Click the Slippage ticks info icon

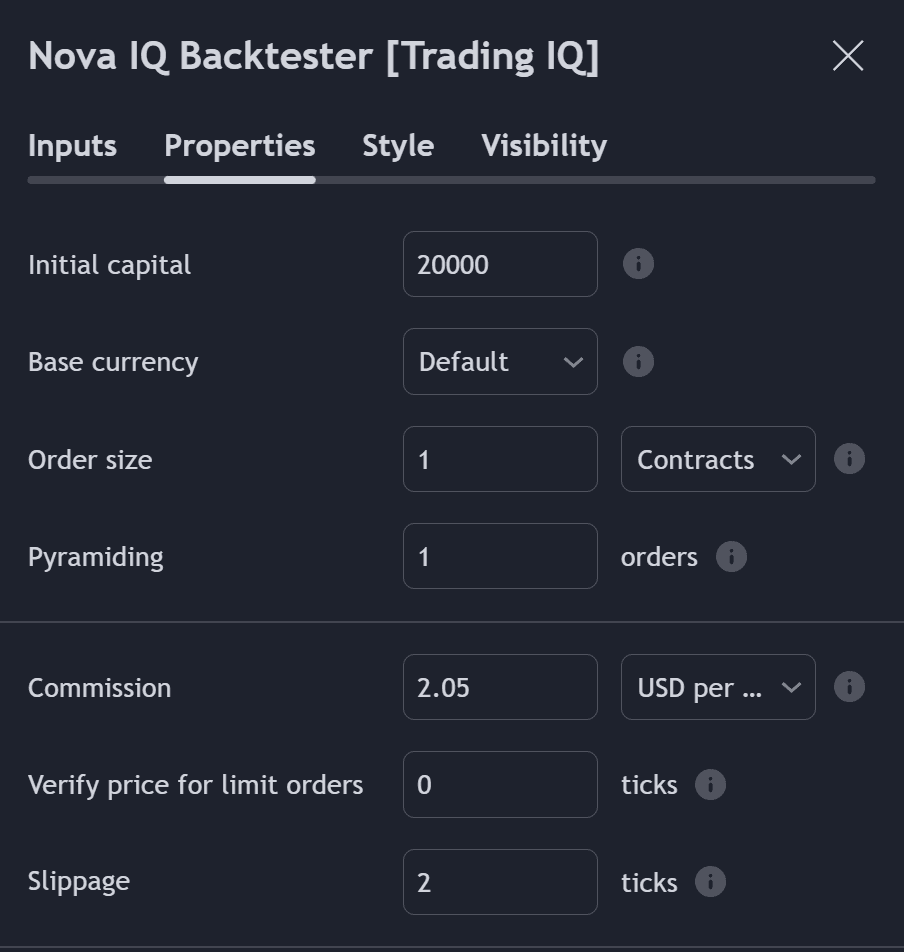[x=710, y=882]
